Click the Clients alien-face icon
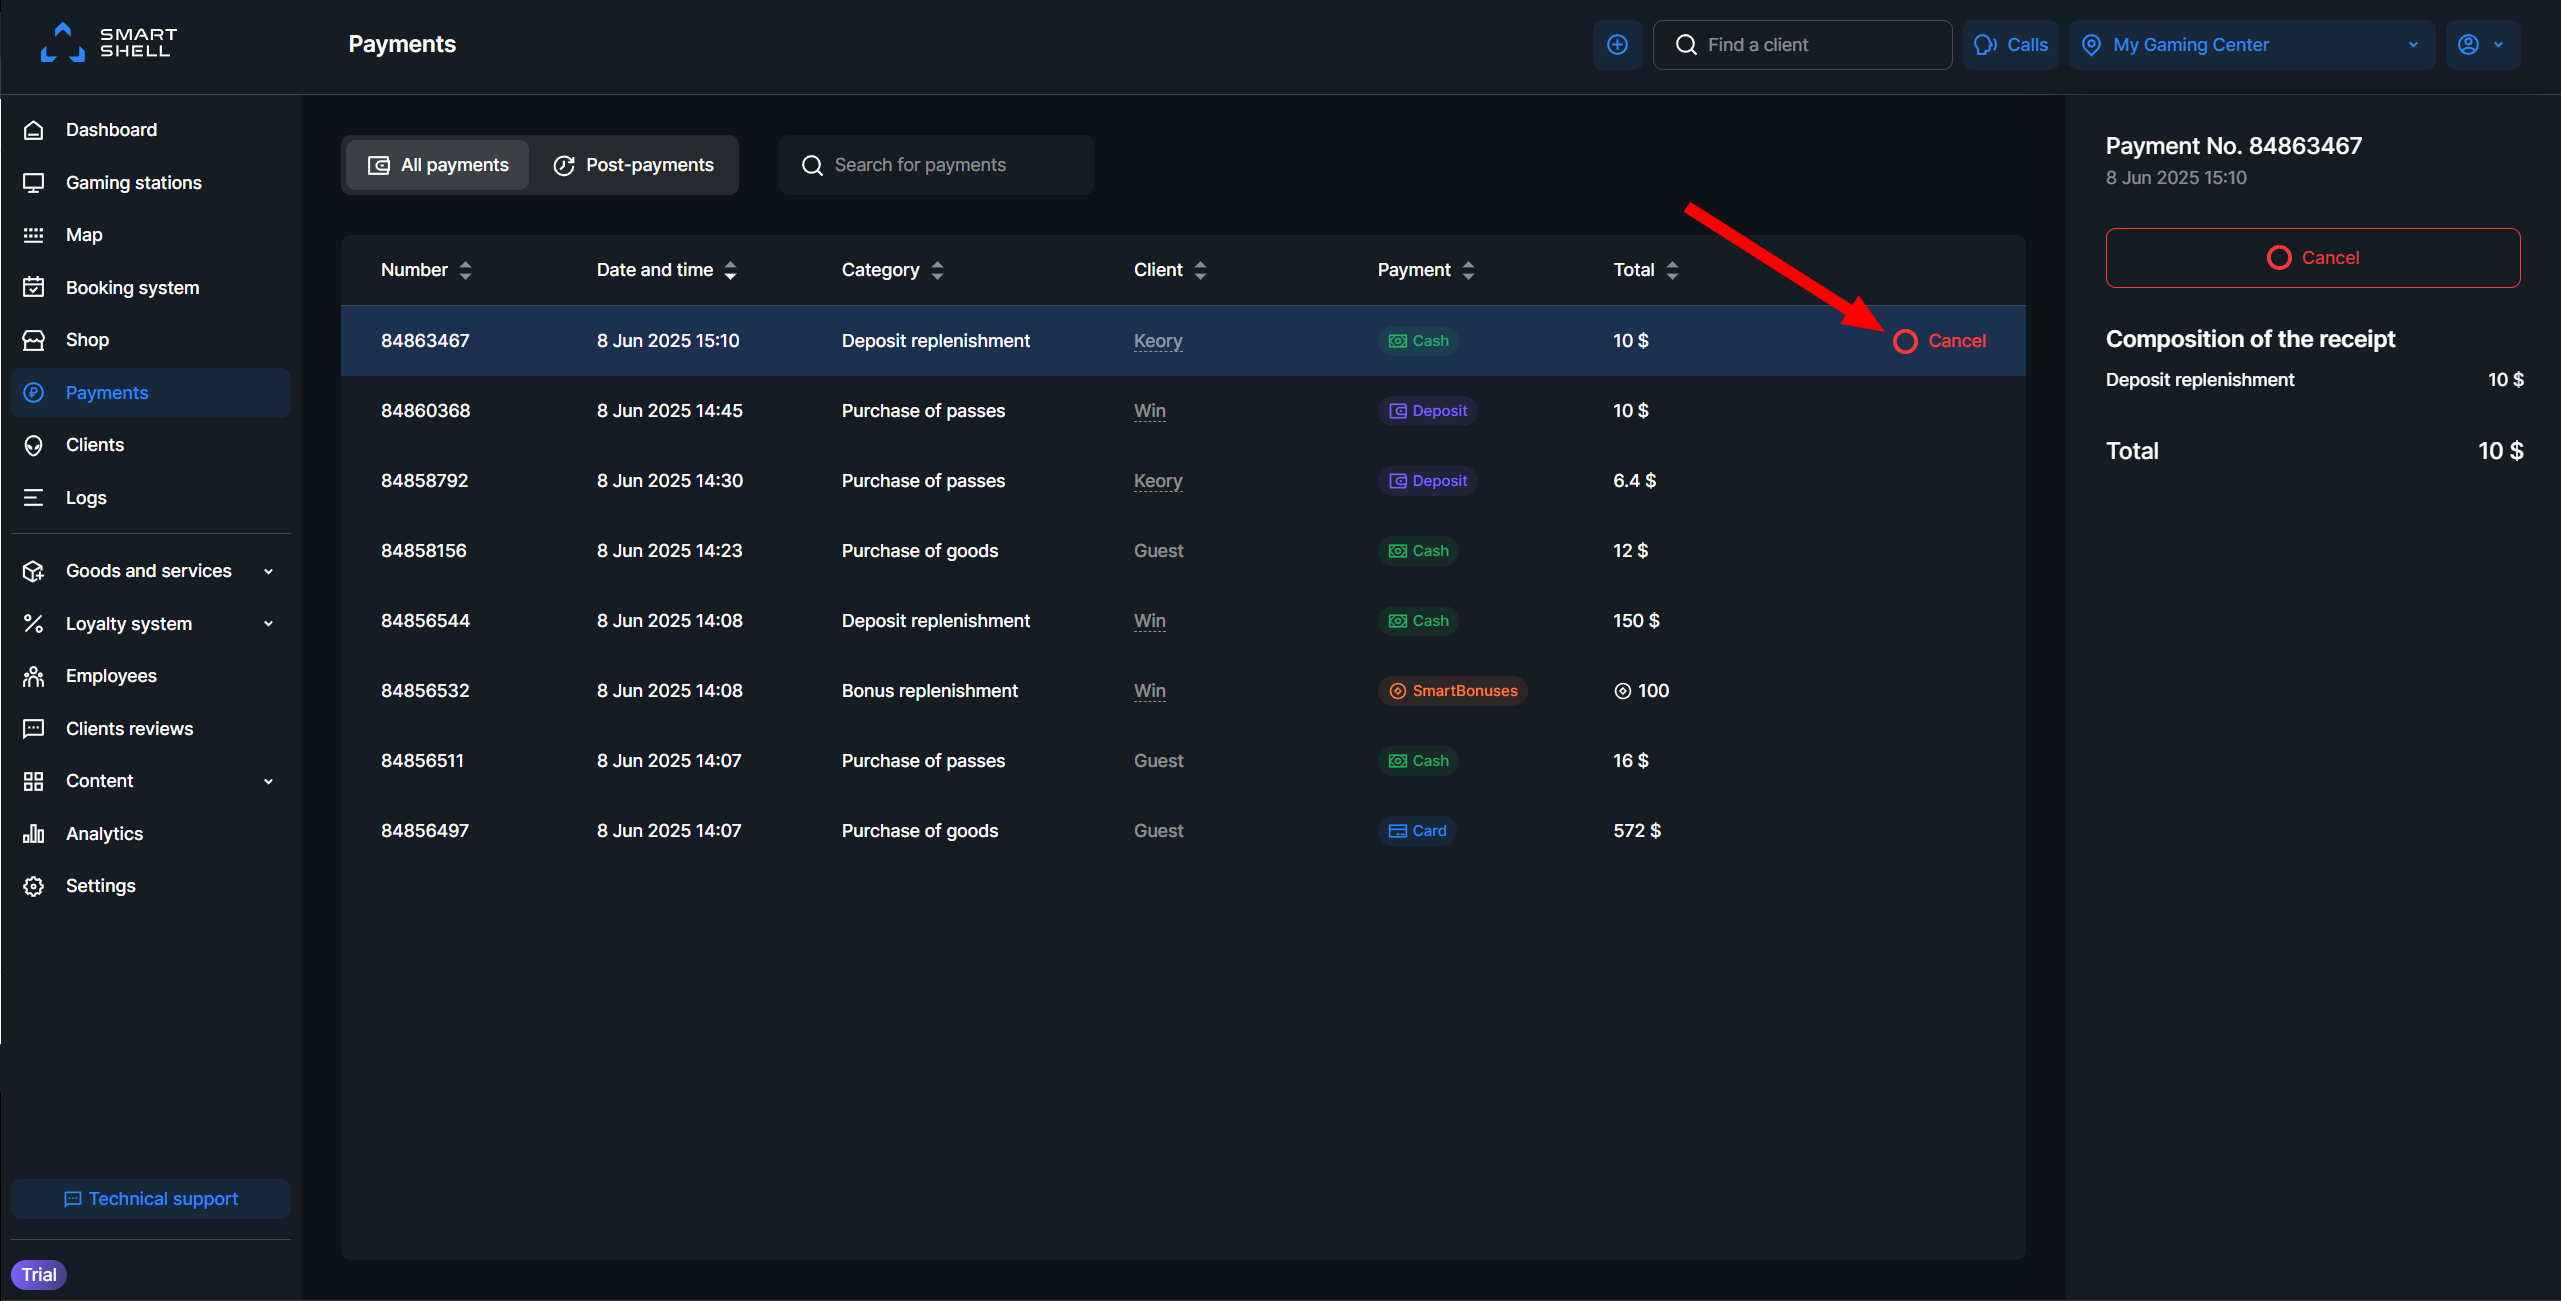 pyautogui.click(x=34, y=445)
